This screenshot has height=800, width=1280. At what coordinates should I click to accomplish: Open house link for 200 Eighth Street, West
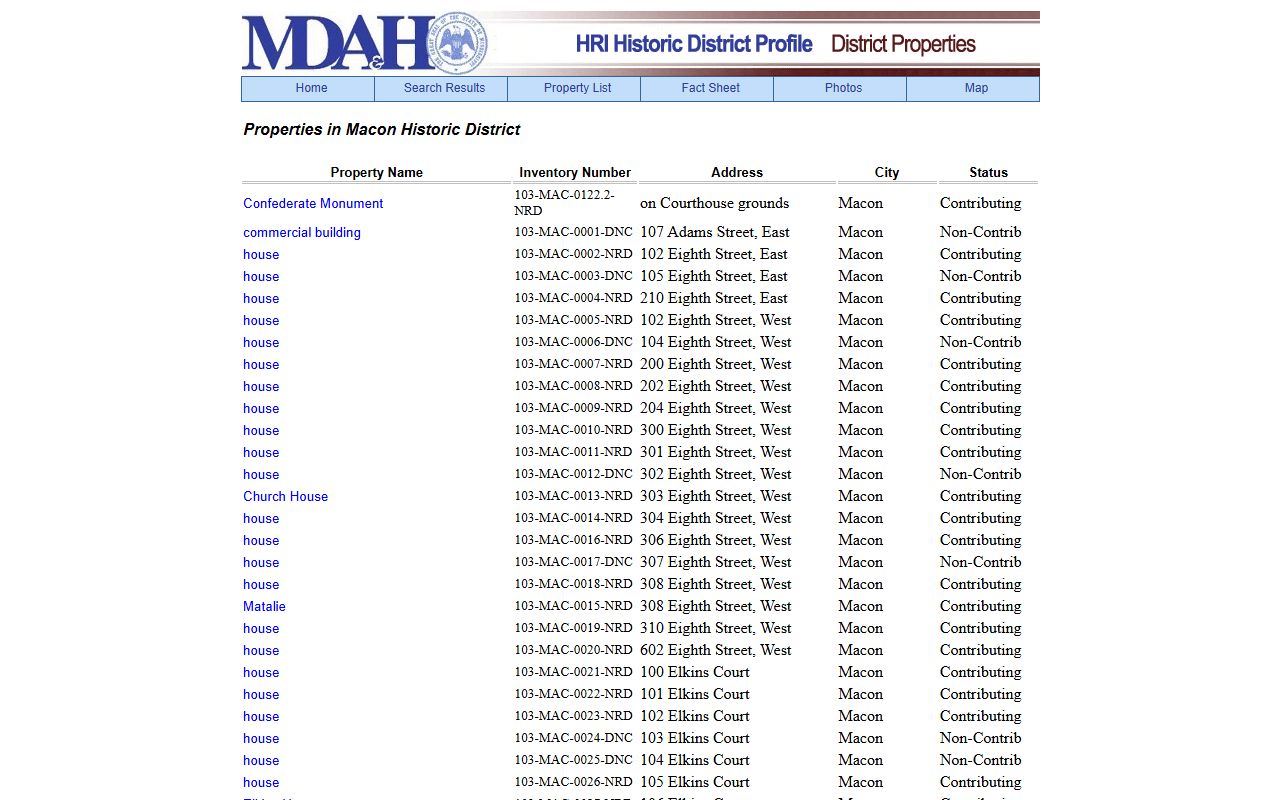pyautogui.click(x=261, y=364)
